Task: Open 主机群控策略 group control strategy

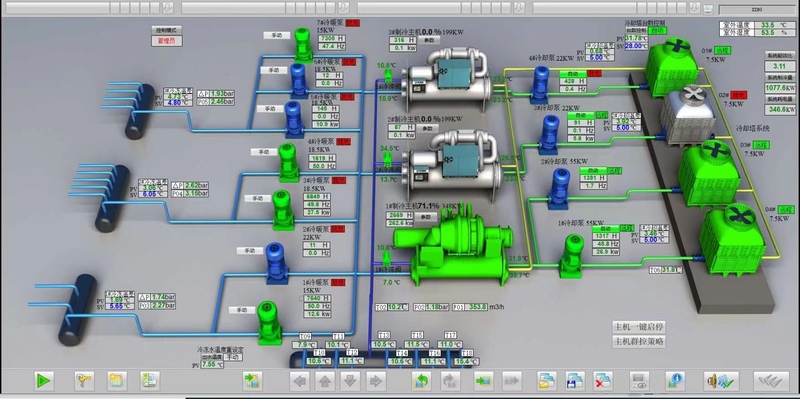Action: pyautogui.click(x=639, y=341)
